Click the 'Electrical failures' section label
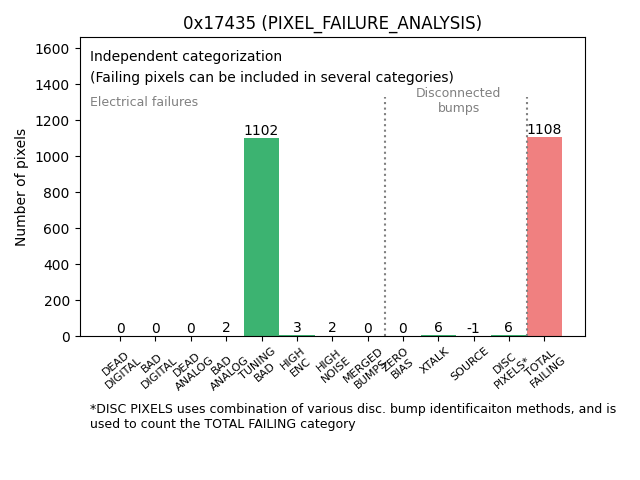640x480 pixels. [144, 102]
